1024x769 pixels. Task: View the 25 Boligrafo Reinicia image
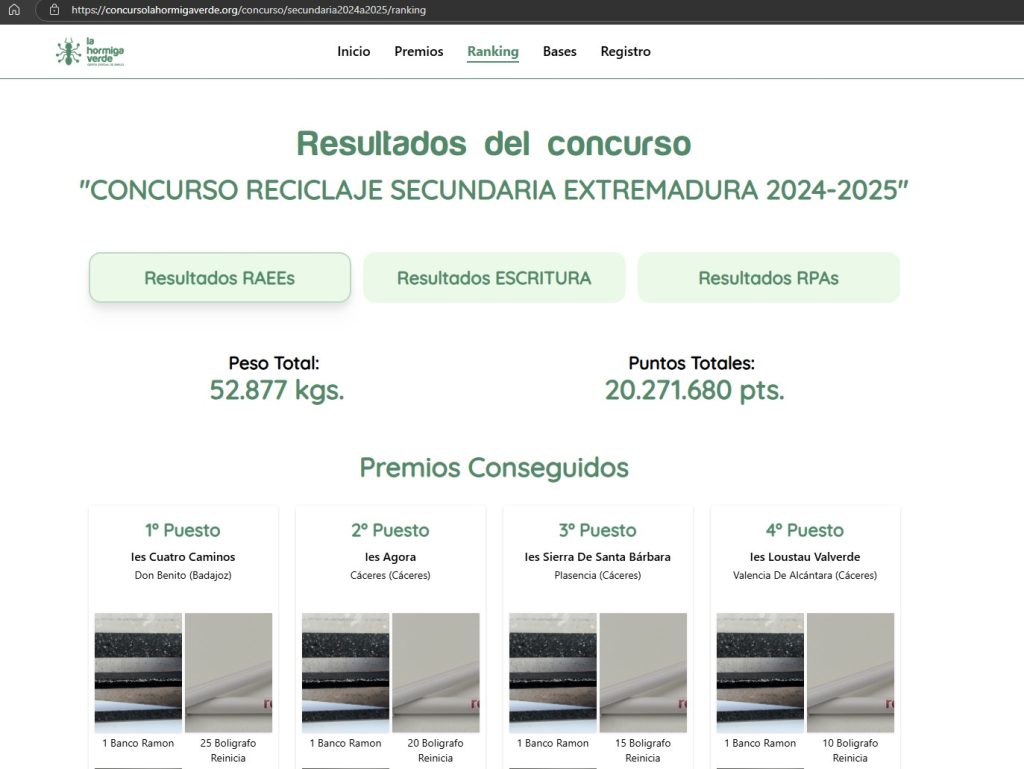tap(228, 672)
